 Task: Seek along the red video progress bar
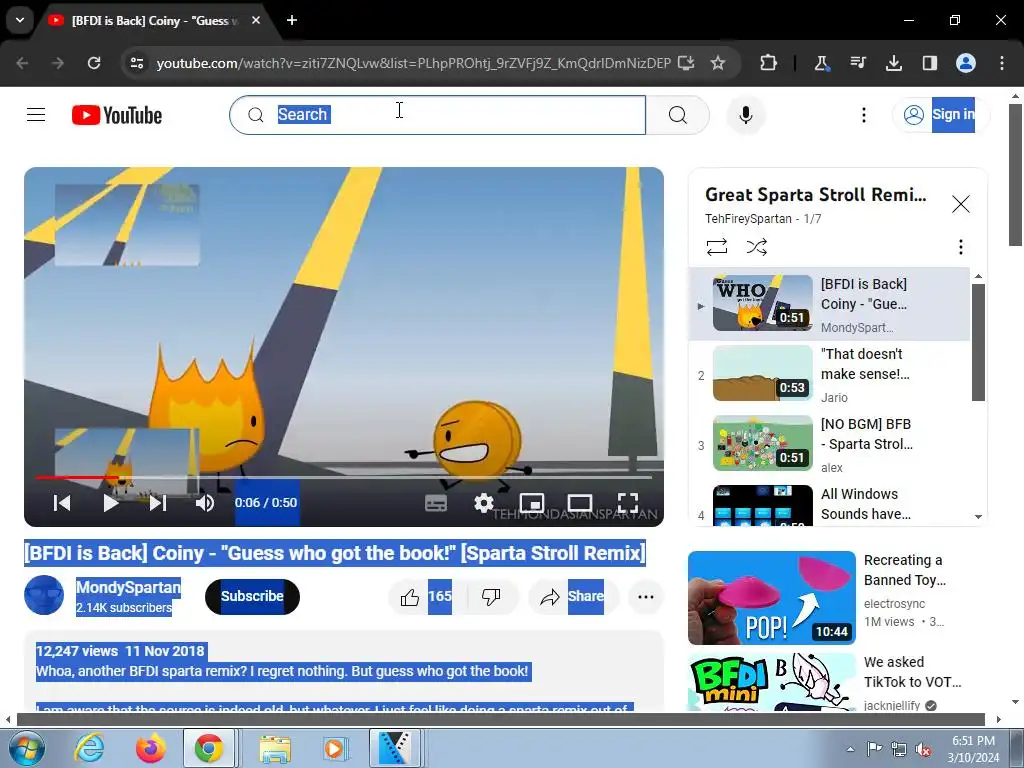point(344,477)
